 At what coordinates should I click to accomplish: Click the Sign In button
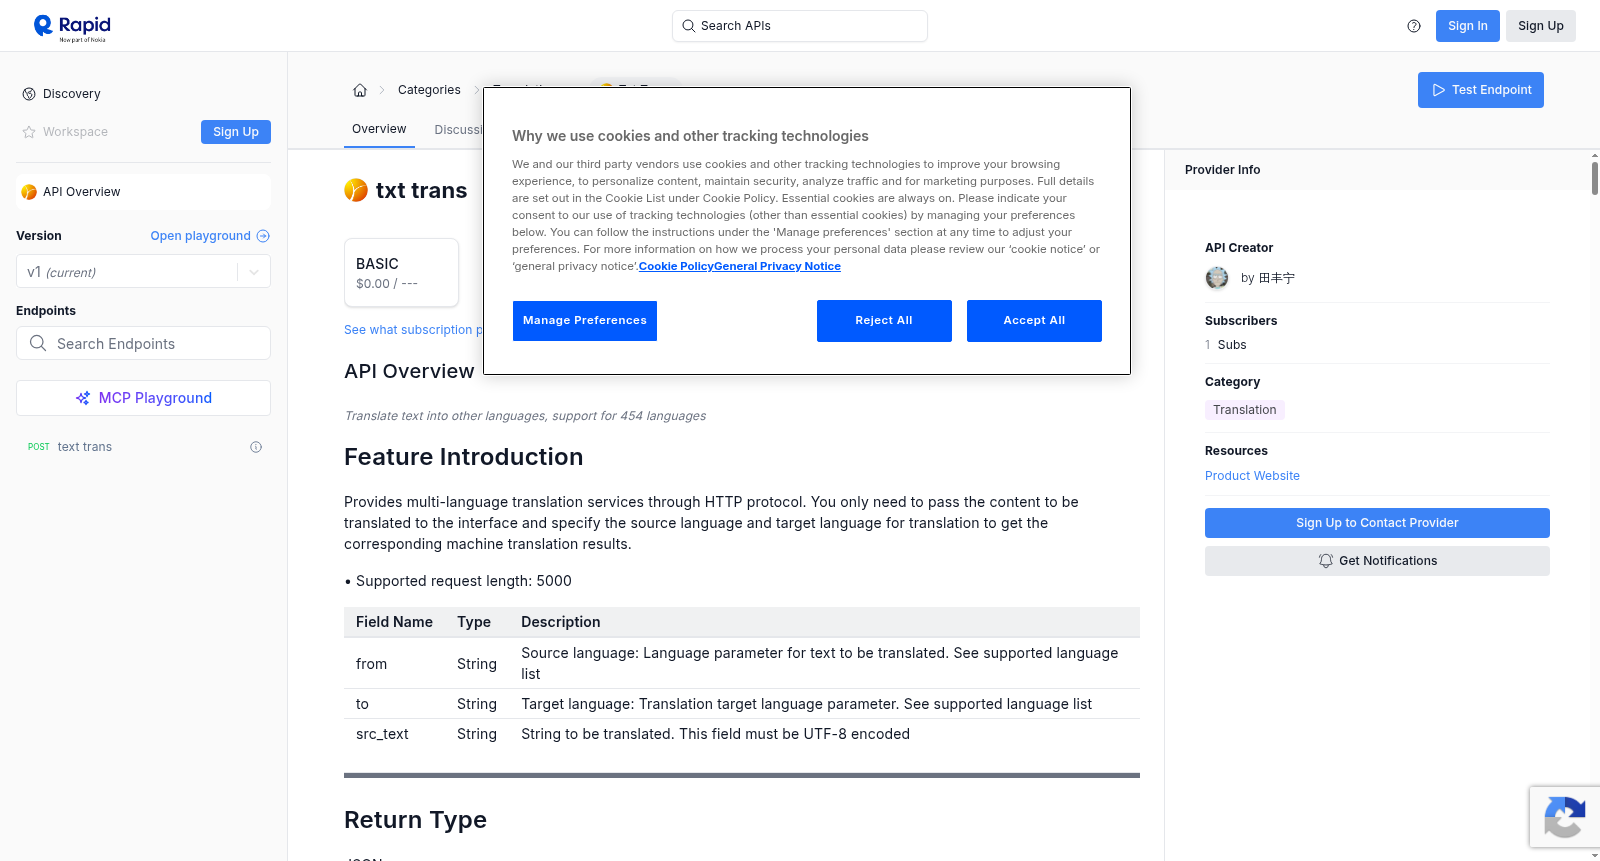point(1468,26)
